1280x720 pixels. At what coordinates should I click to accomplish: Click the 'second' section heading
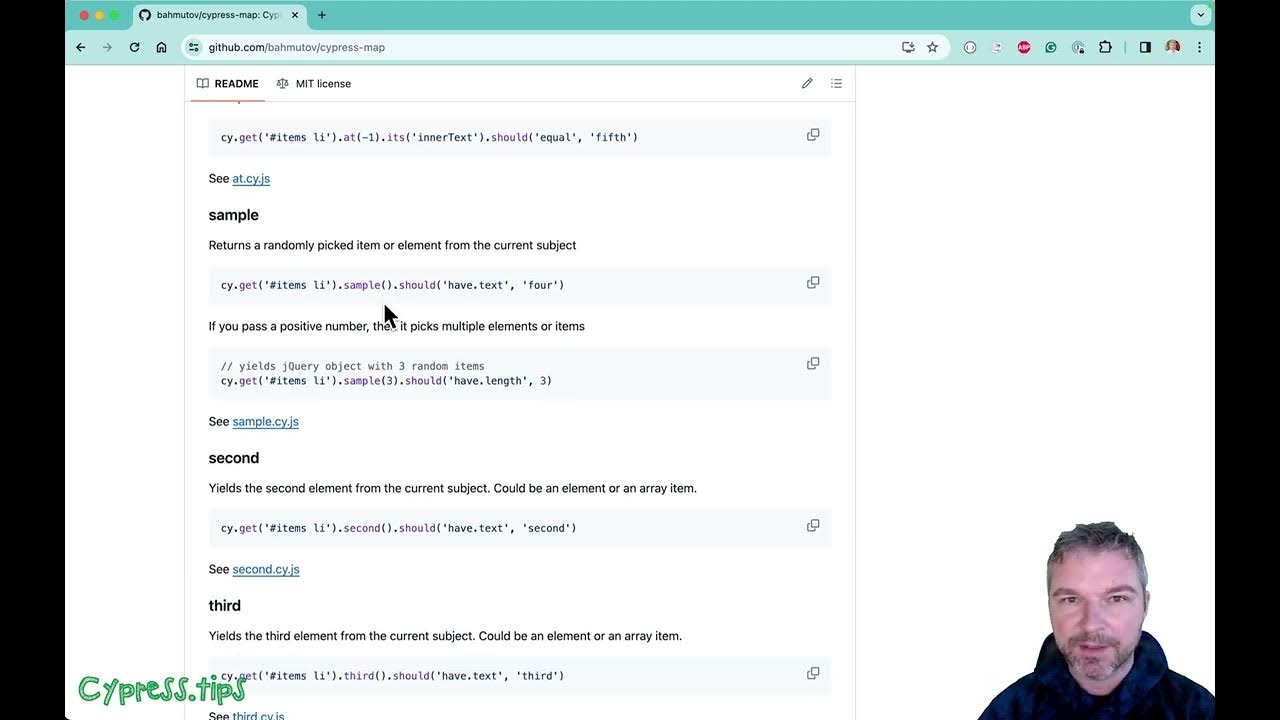[234, 458]
